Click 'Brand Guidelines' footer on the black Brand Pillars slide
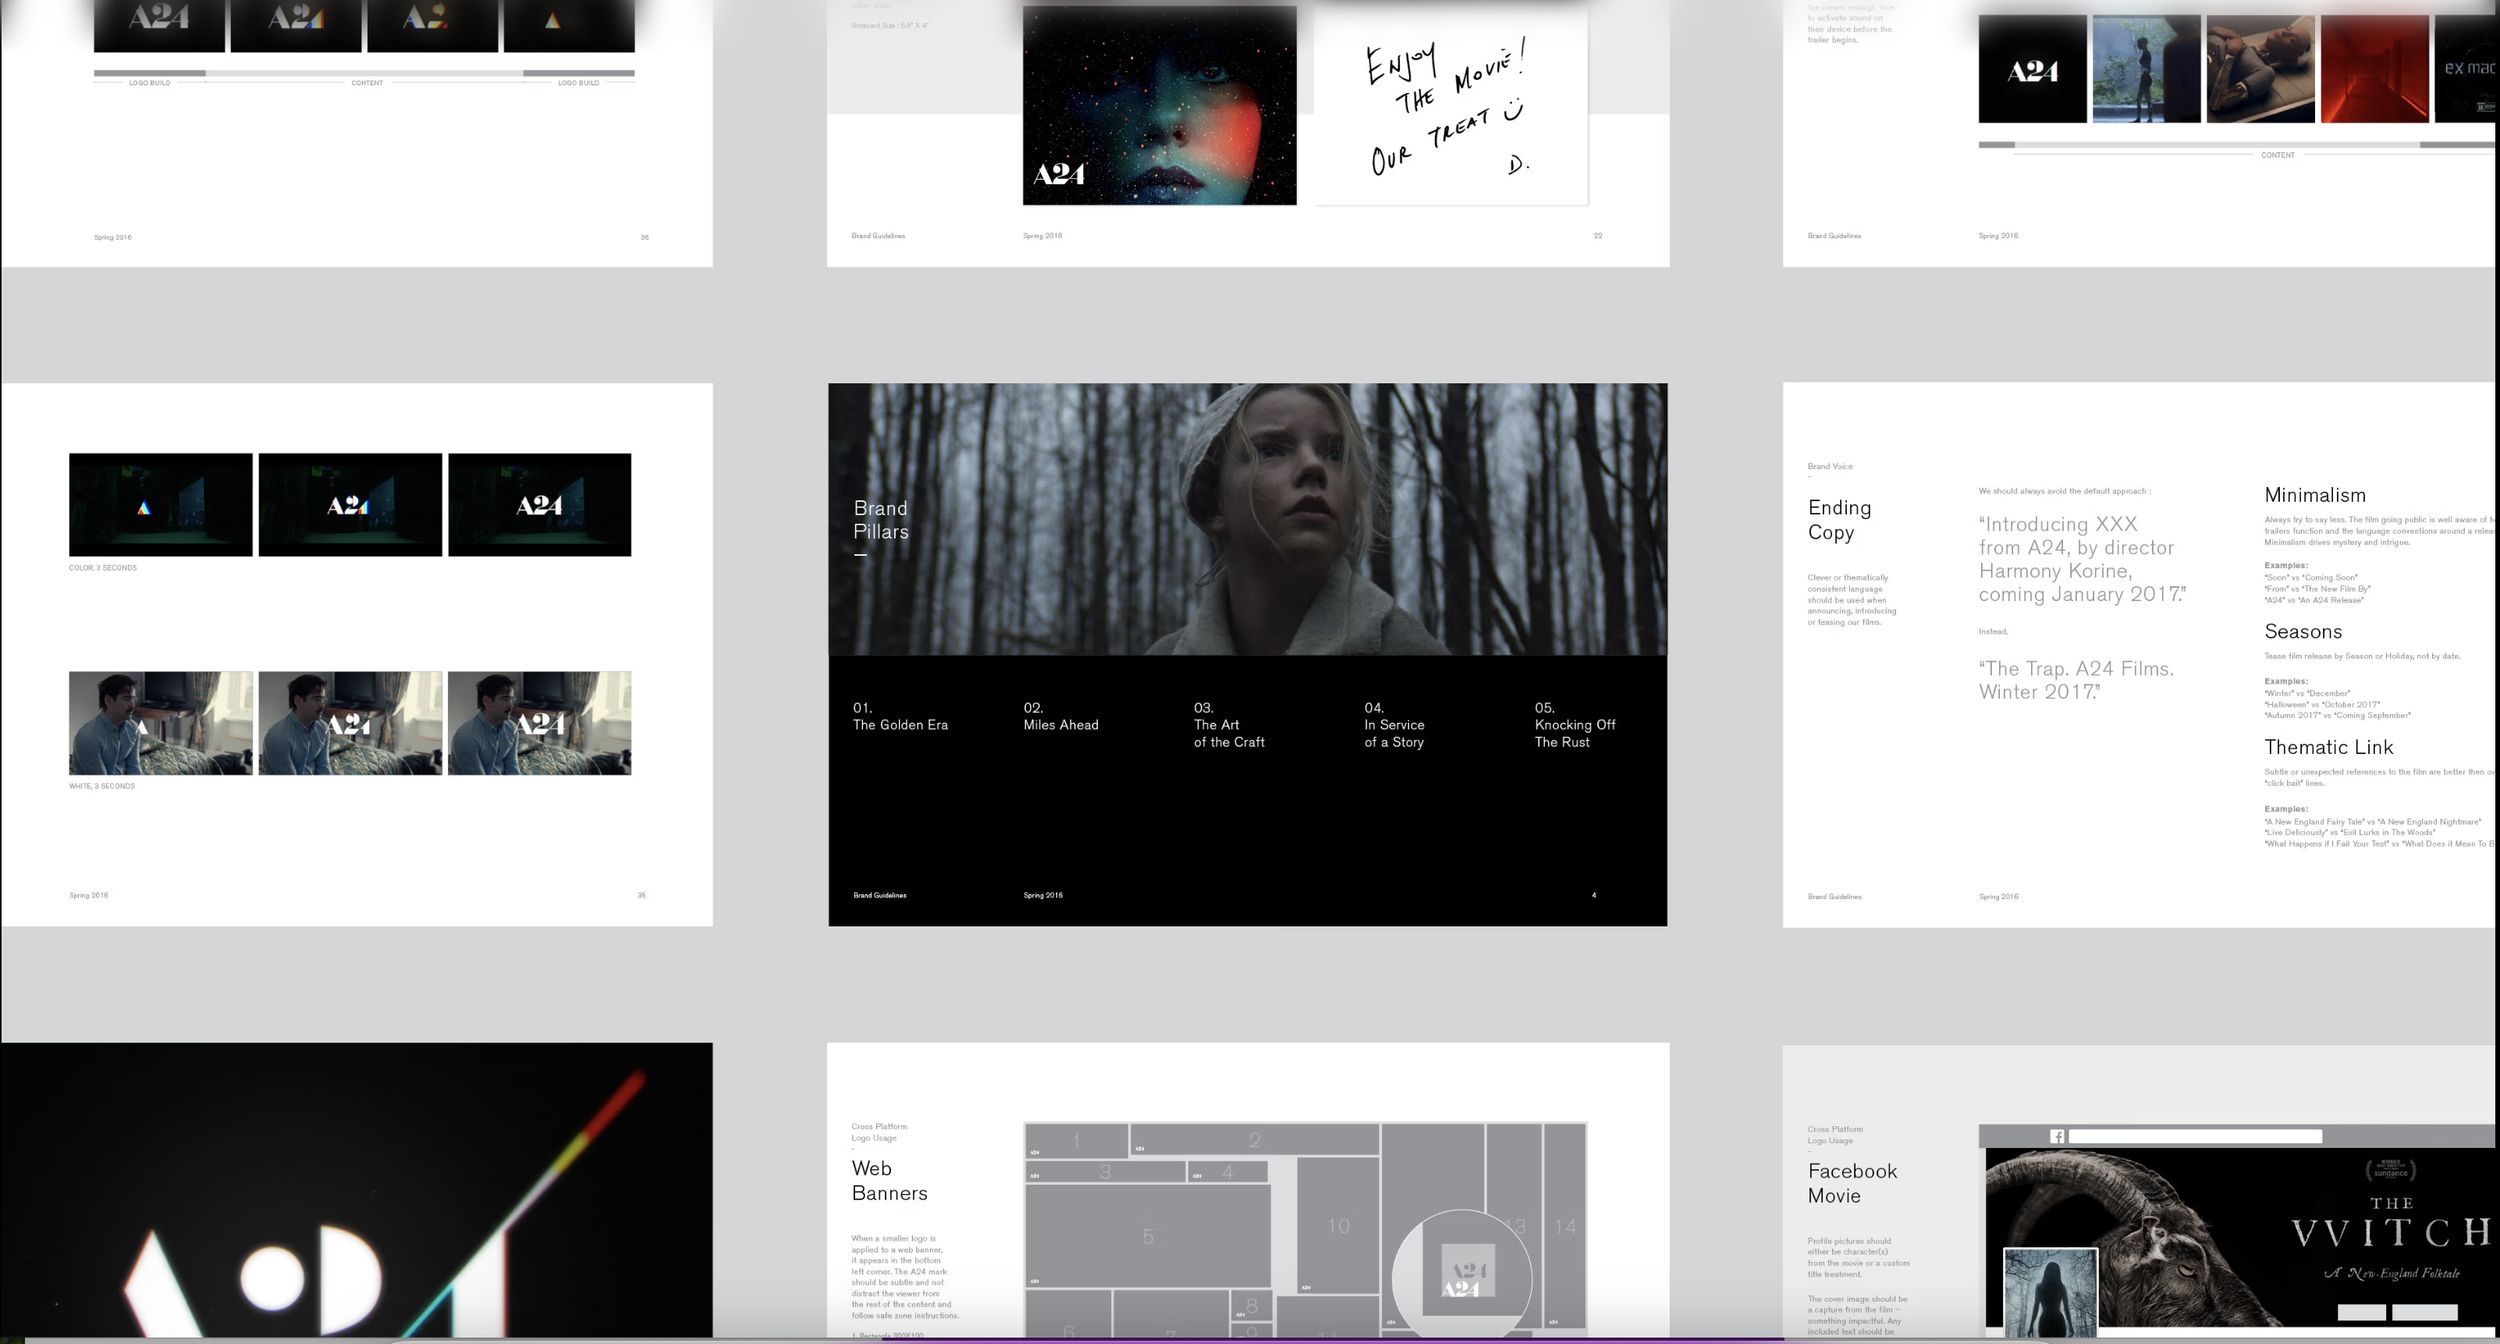The image size is (2500, 1344). [880, 895]
